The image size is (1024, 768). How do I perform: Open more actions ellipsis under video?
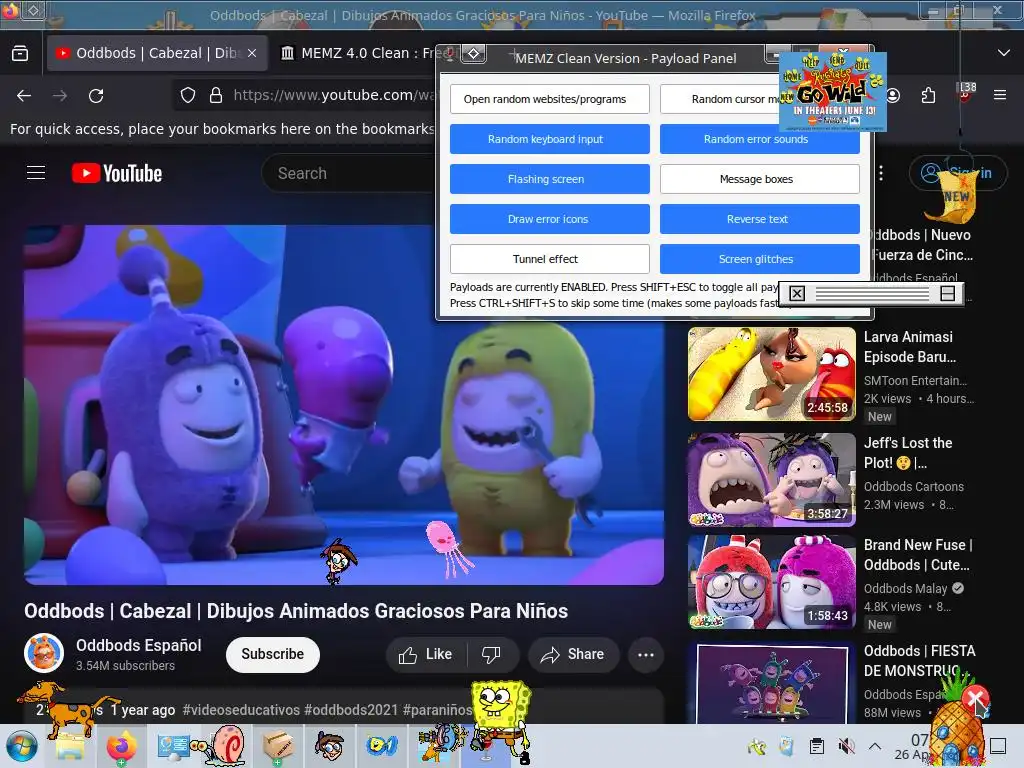click(x=645, y=654)
